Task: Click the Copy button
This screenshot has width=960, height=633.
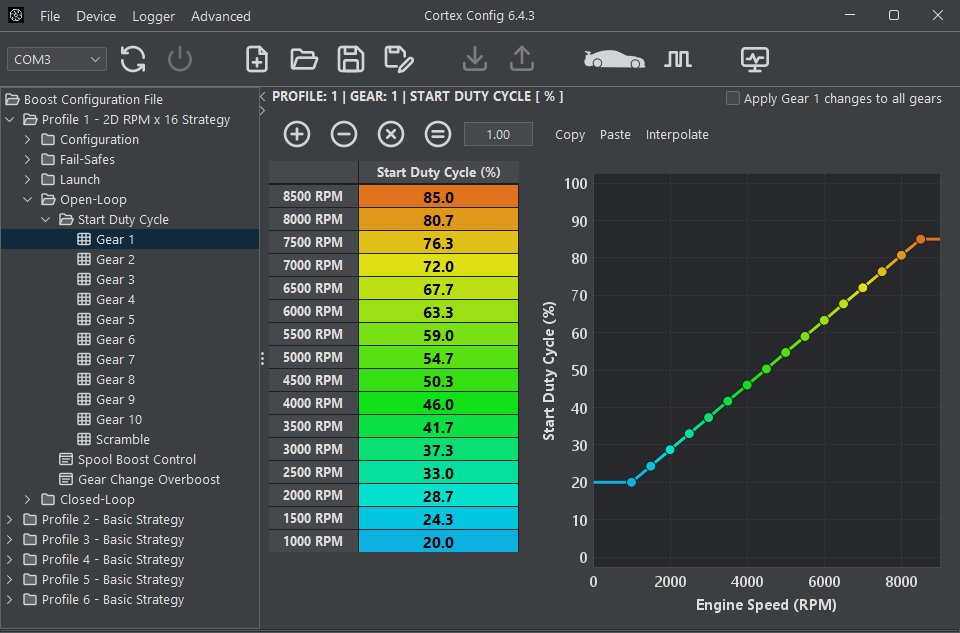Action: pyautogui.click(x=570, y=135)
